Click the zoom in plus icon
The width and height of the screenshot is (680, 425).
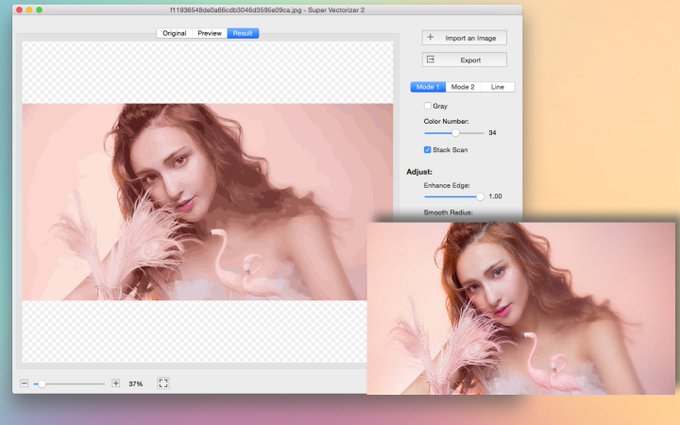tap(116, 383)
